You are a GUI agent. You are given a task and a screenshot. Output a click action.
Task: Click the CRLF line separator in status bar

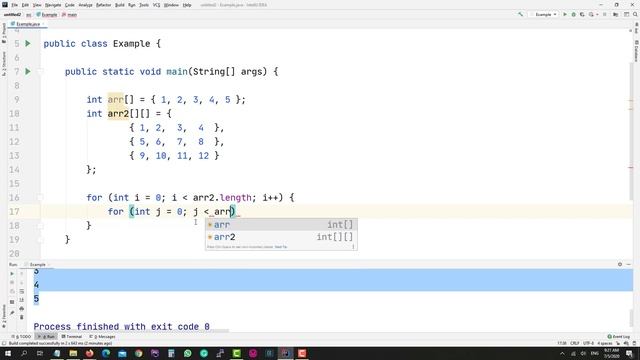(x=575, y=343)
